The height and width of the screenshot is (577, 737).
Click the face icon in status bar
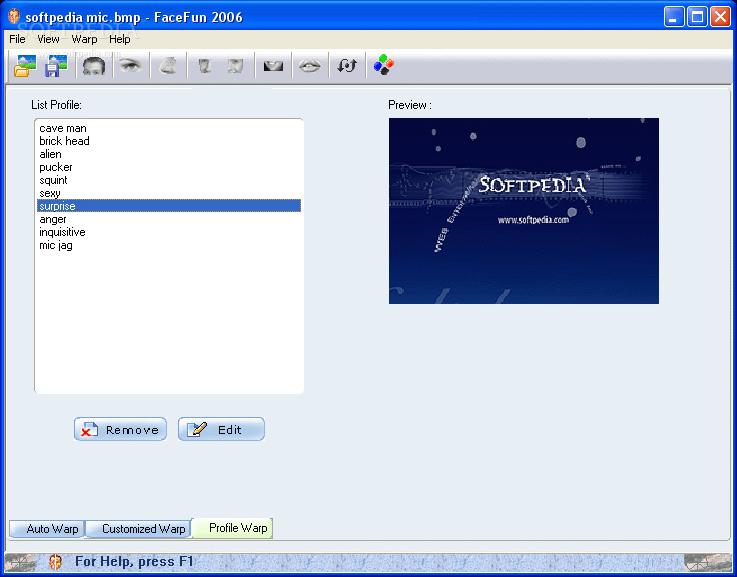pos(55,561)
